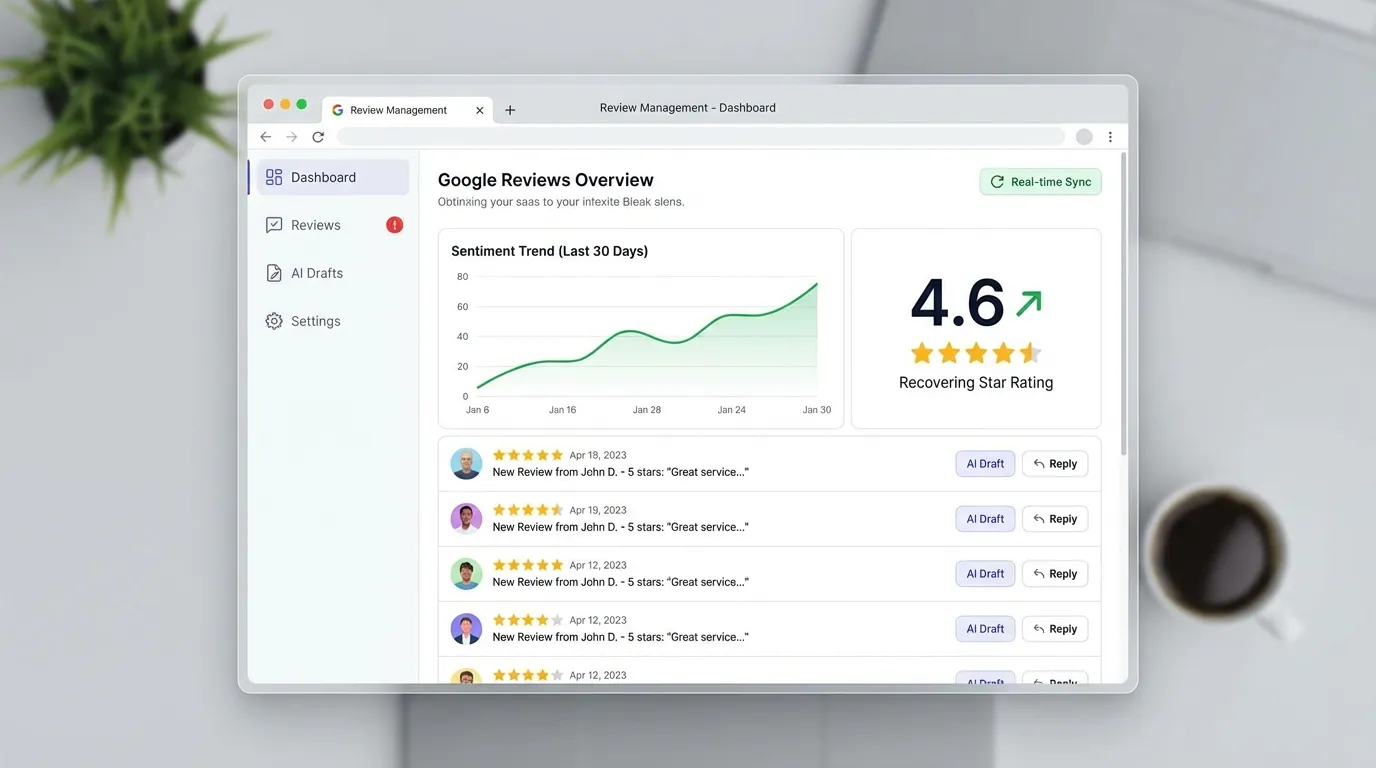Click the red alert badge beside Reviews
Viewport: 1376px width, 768px height.
tap(395, 225)
